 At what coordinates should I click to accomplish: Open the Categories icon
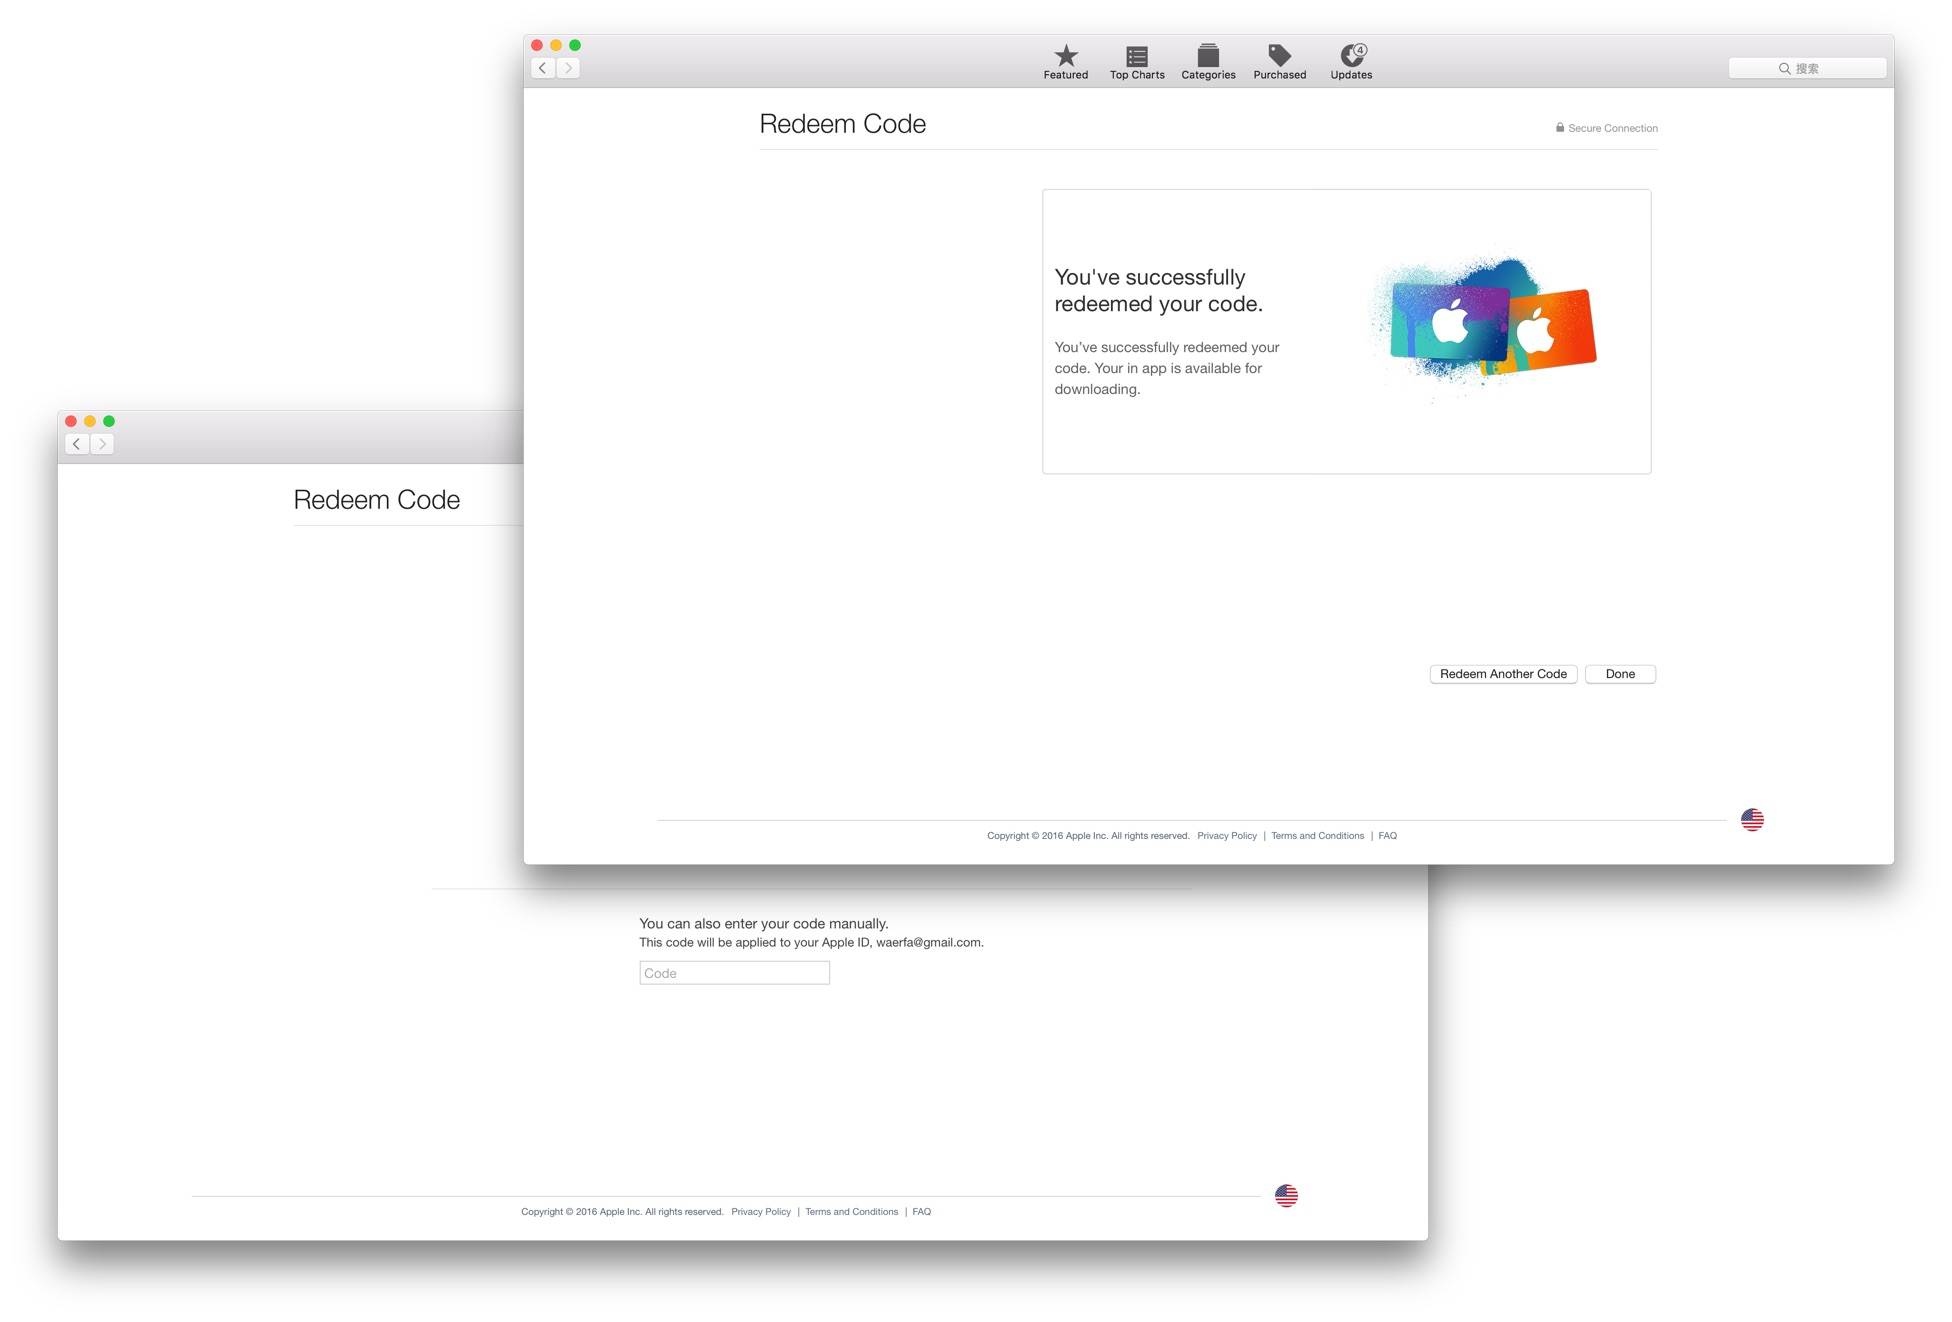point(1208,61)
